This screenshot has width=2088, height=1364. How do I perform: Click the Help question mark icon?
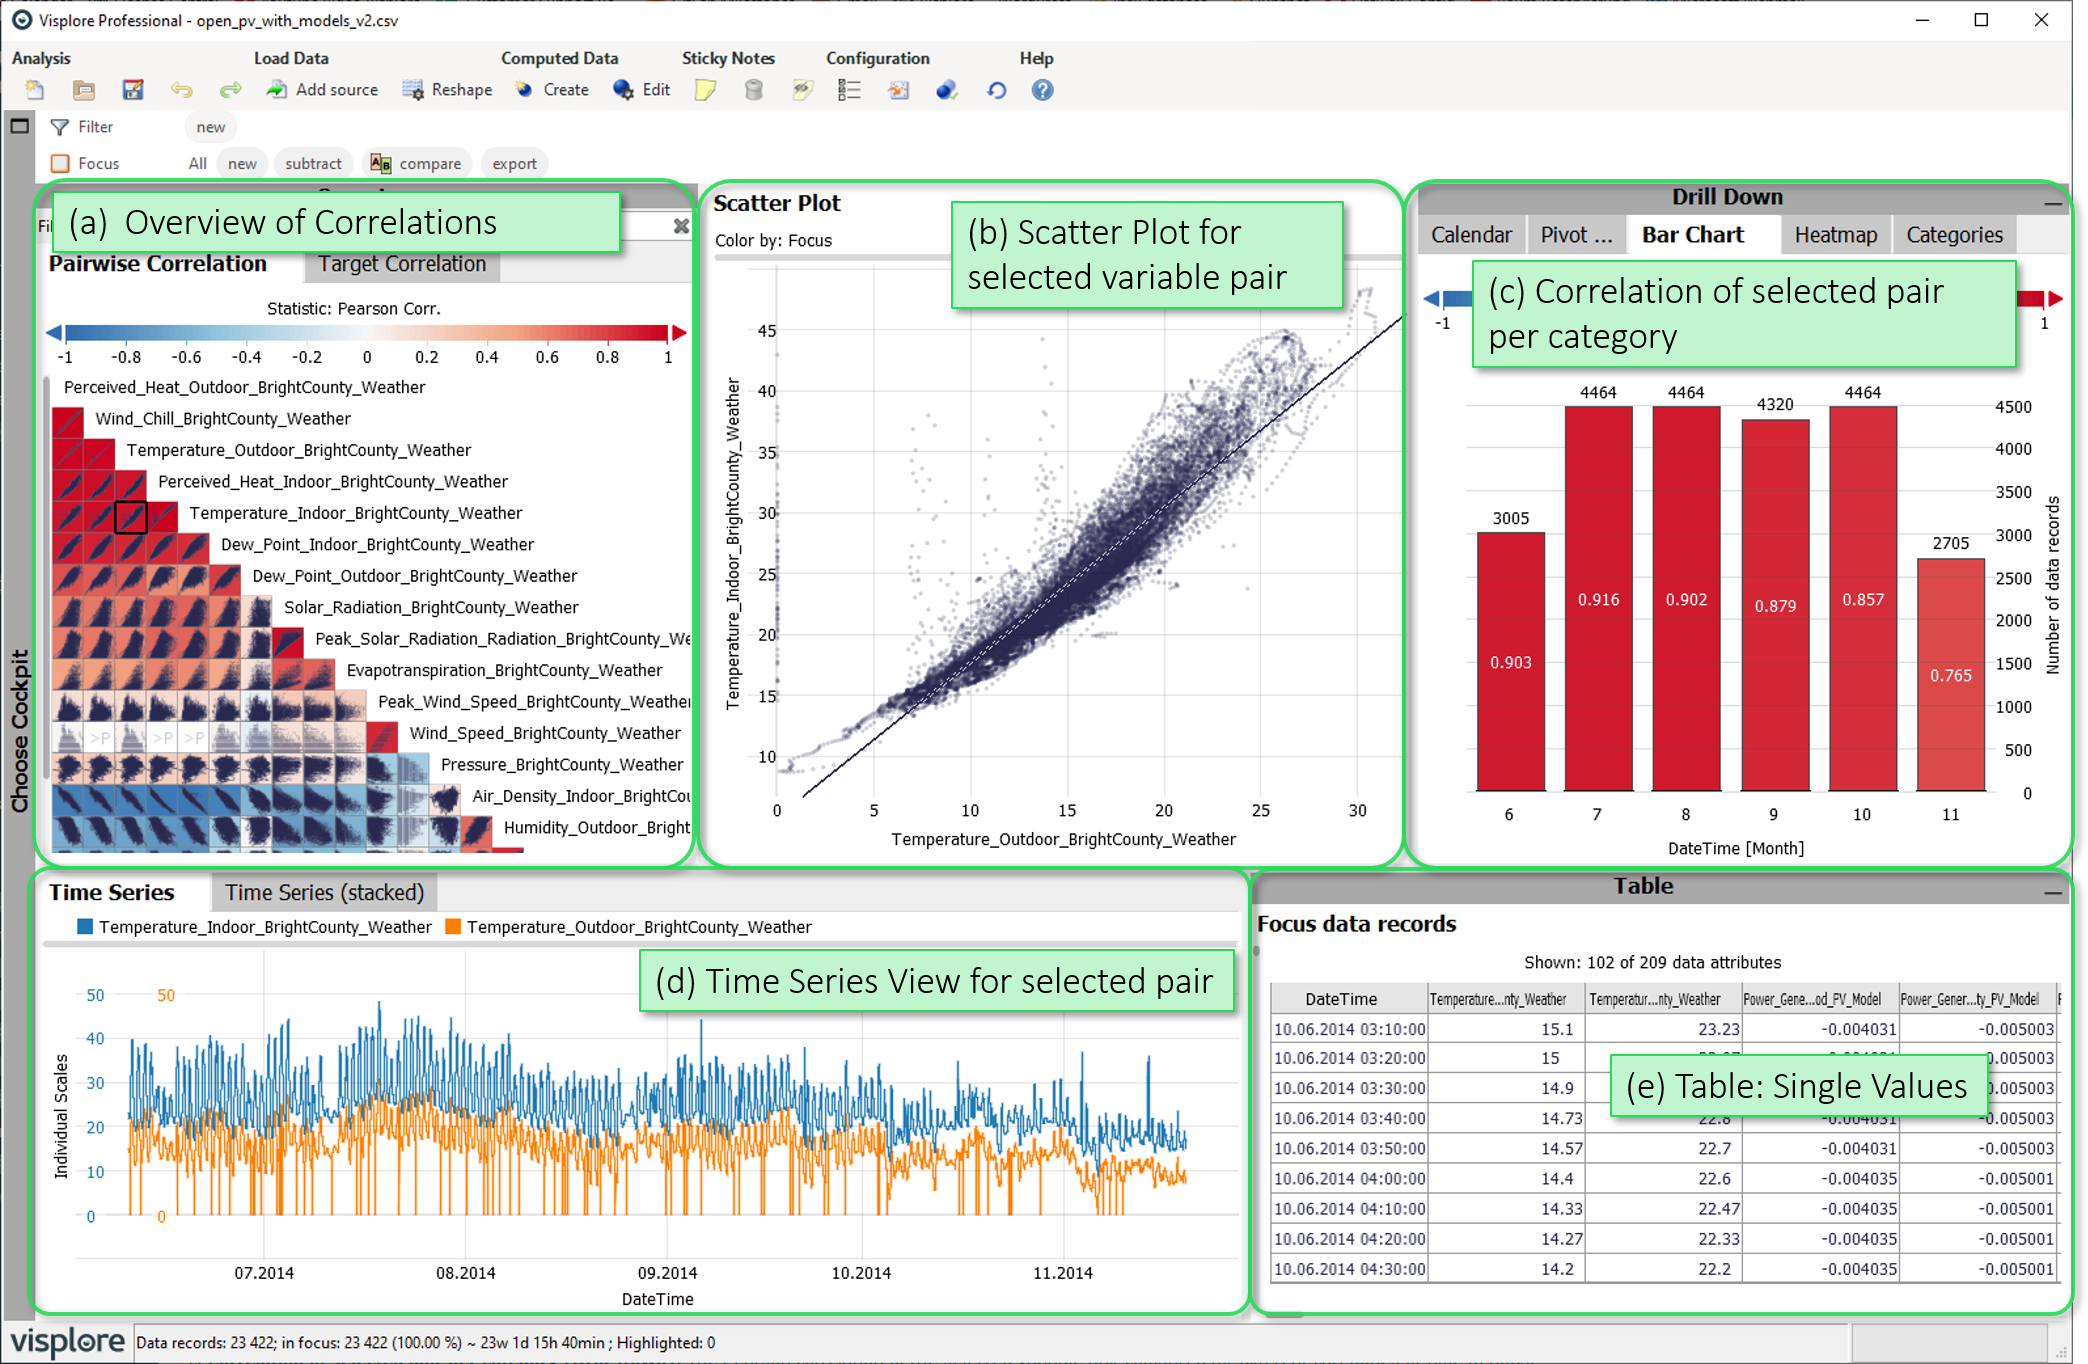pyautogui.click(x=1042, y=90)
